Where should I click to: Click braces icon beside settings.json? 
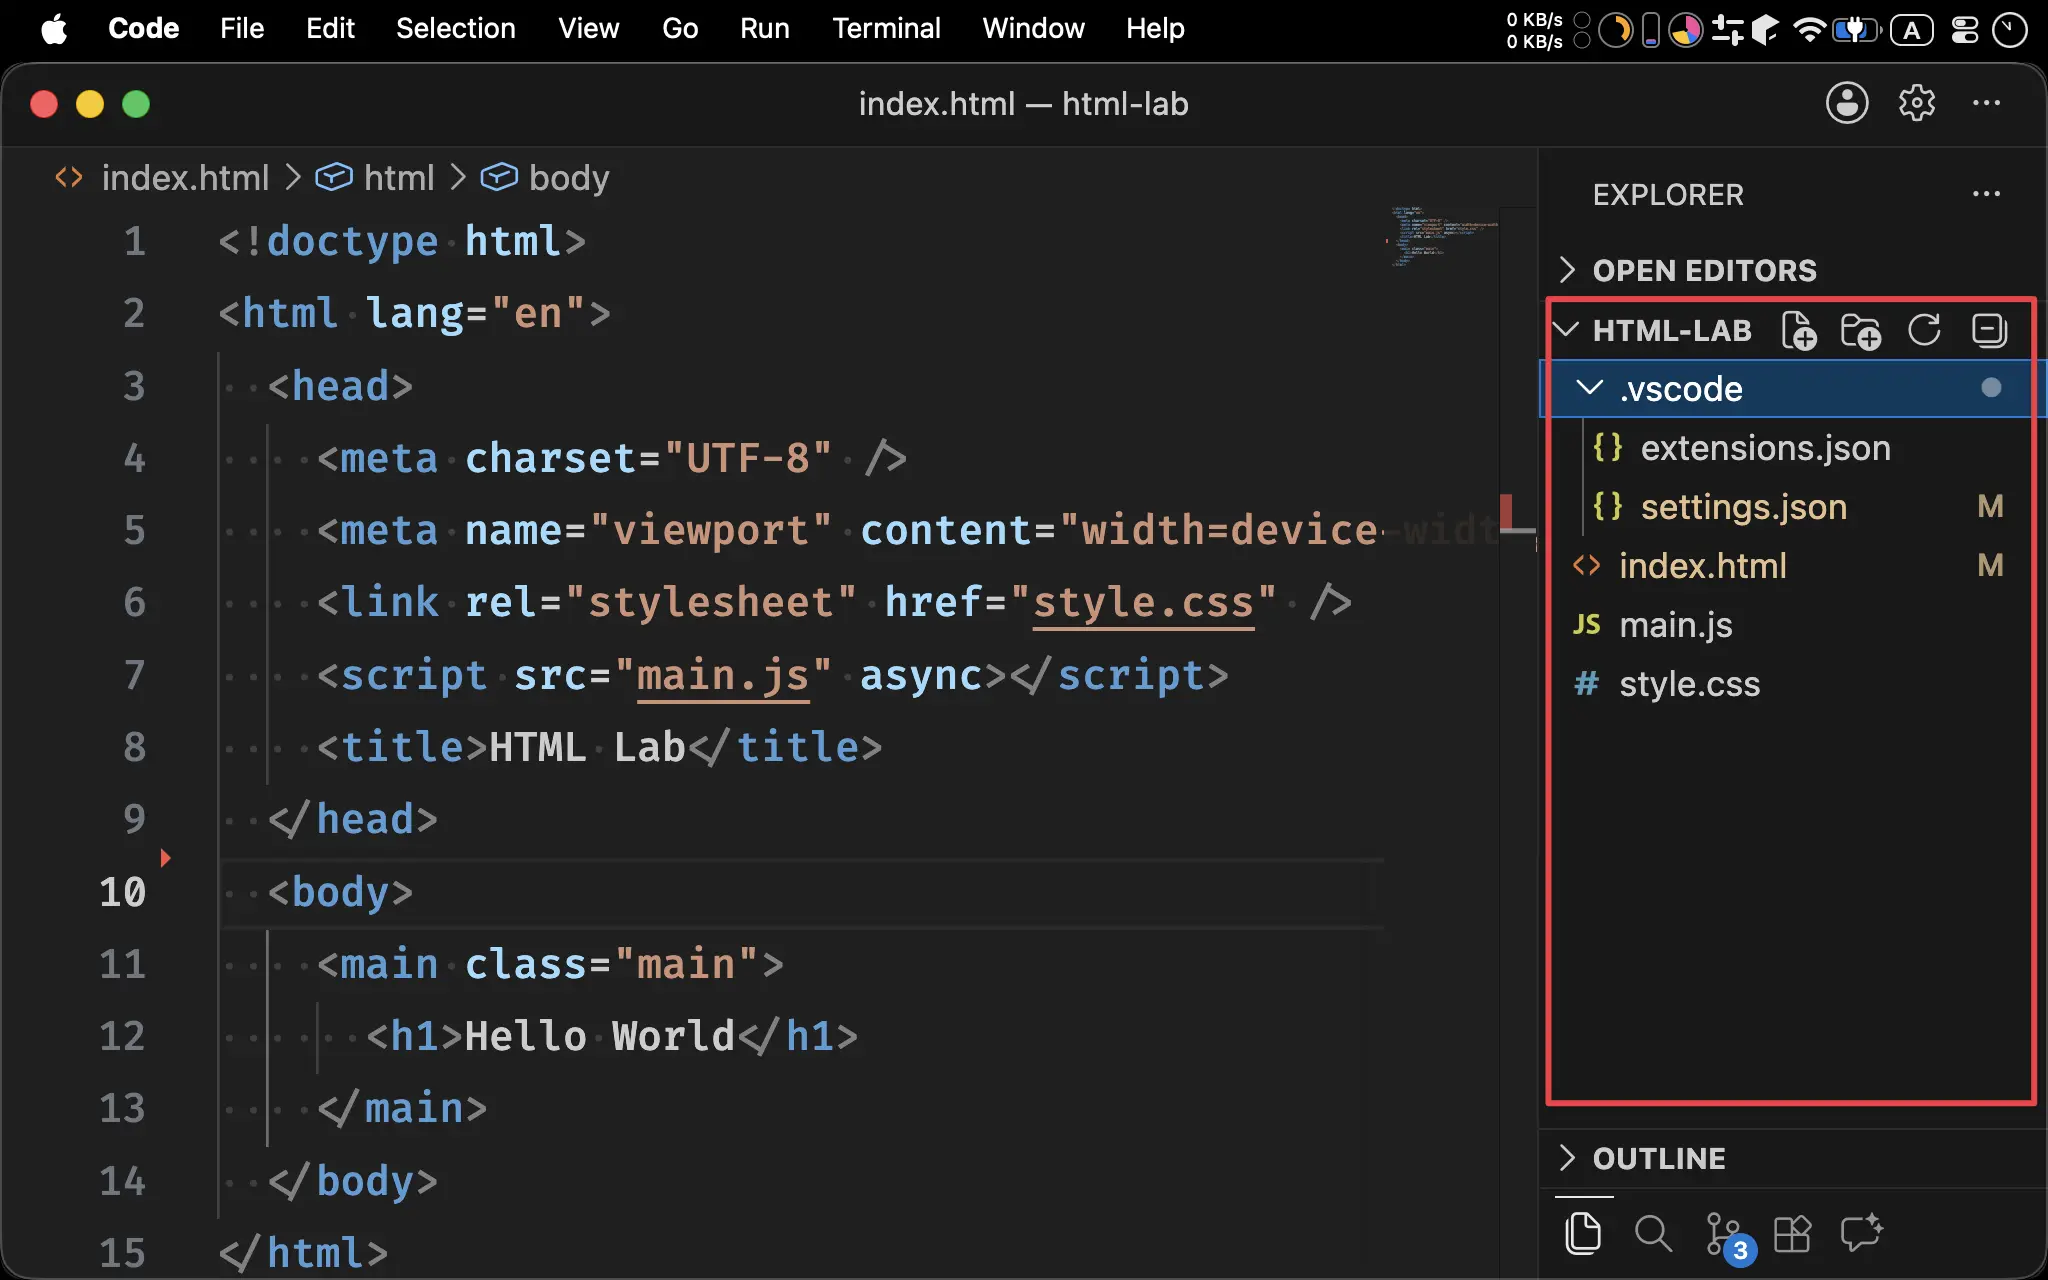(x=1608, y=506)
